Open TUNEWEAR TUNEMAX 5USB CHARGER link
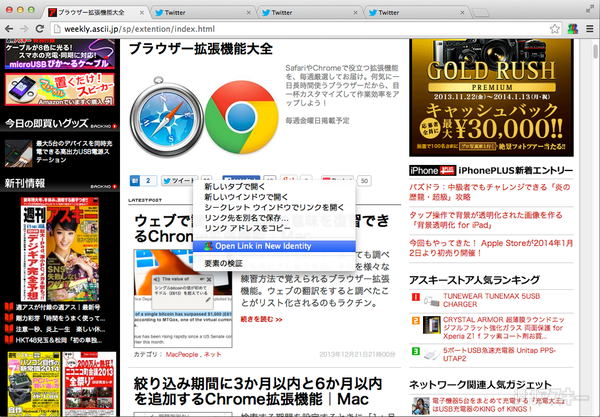 (491, 300)
